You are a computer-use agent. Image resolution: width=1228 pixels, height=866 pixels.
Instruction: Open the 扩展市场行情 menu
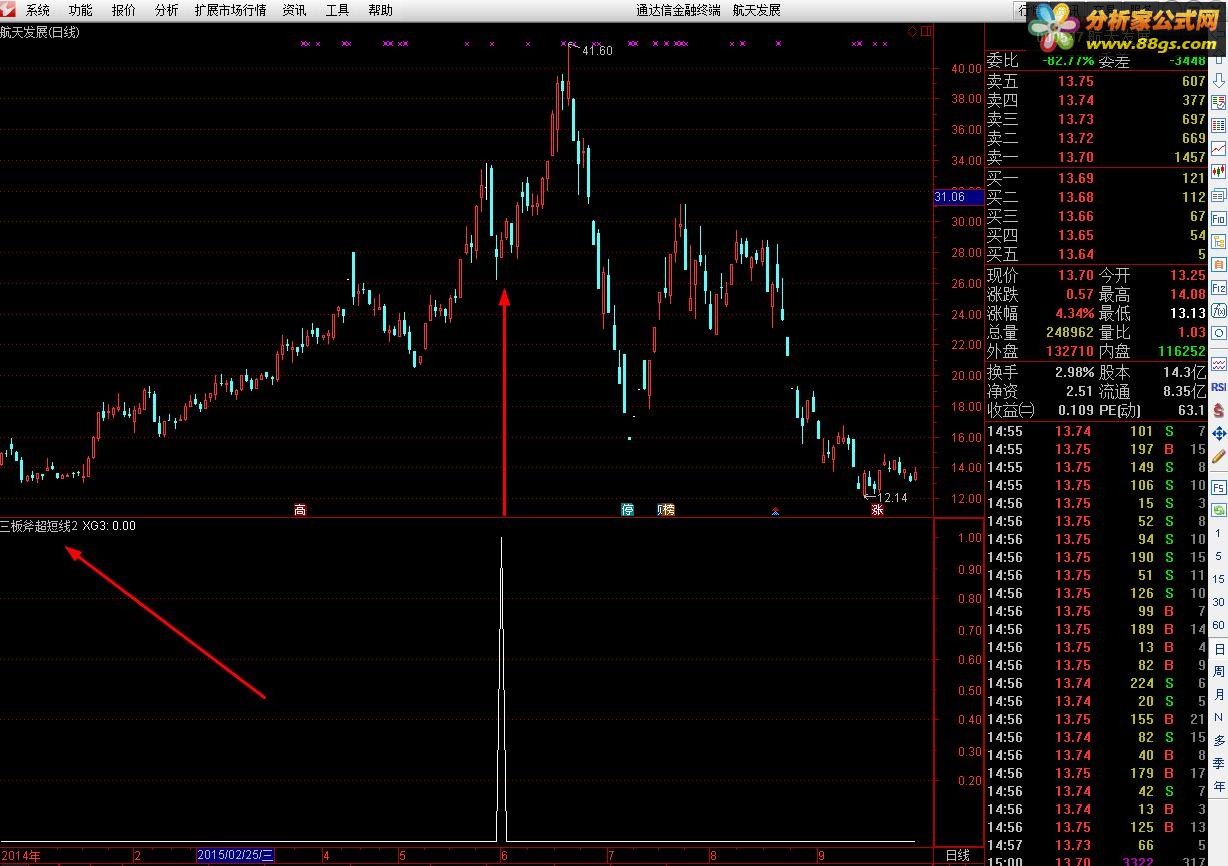tap(230, 10)
